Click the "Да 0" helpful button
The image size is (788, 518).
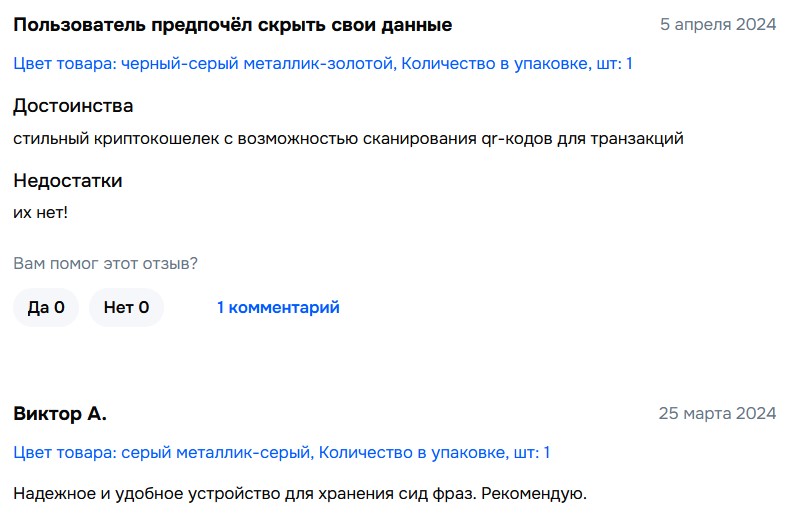click(x=46, y=307)
